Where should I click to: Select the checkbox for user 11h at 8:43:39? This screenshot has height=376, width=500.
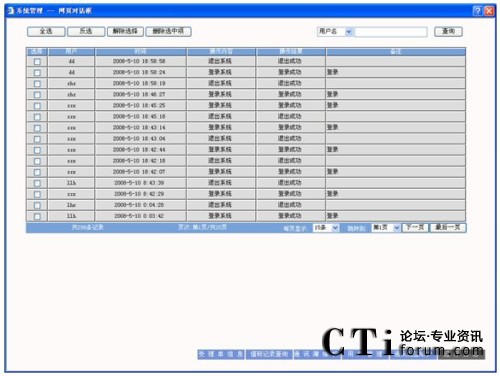point(37,183)
